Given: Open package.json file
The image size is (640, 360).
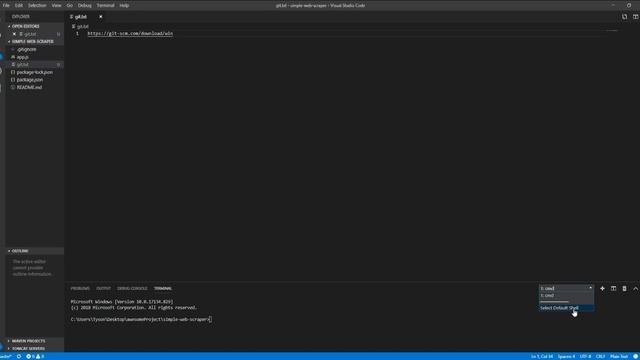Looking at the screenshot, I should (30, 80).
